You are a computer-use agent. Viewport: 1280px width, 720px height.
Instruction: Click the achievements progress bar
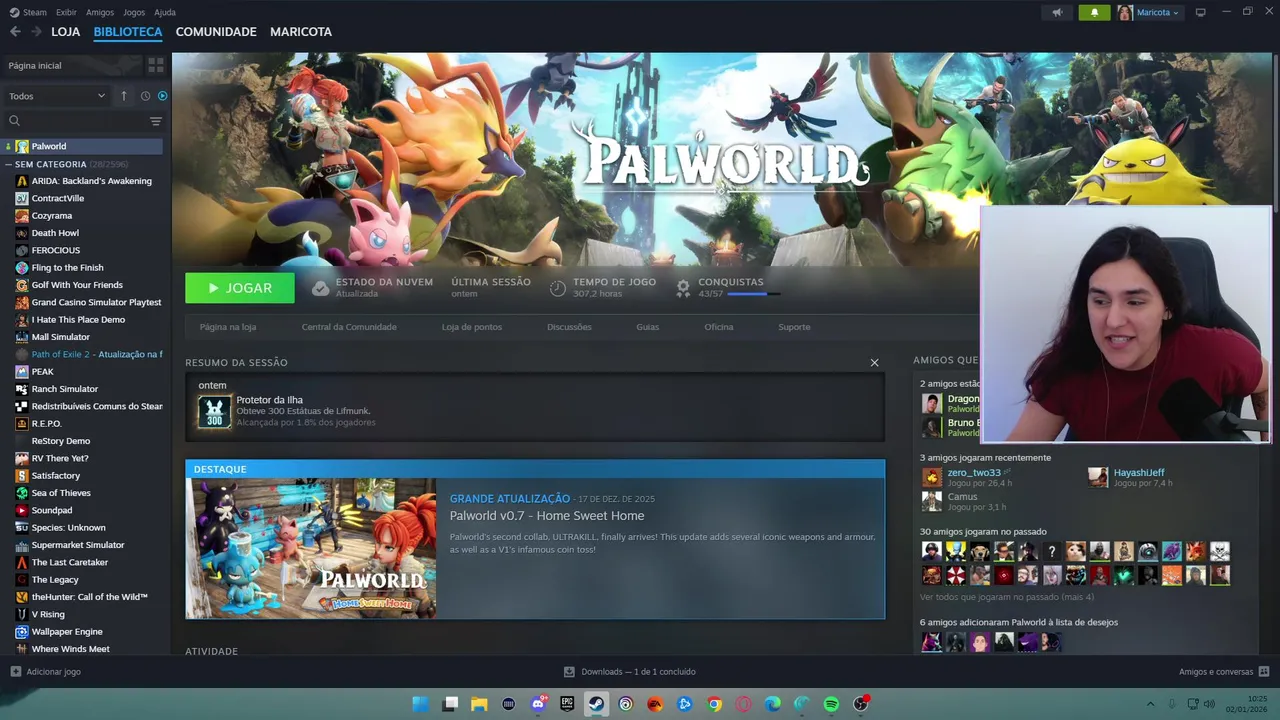(754, 294)
